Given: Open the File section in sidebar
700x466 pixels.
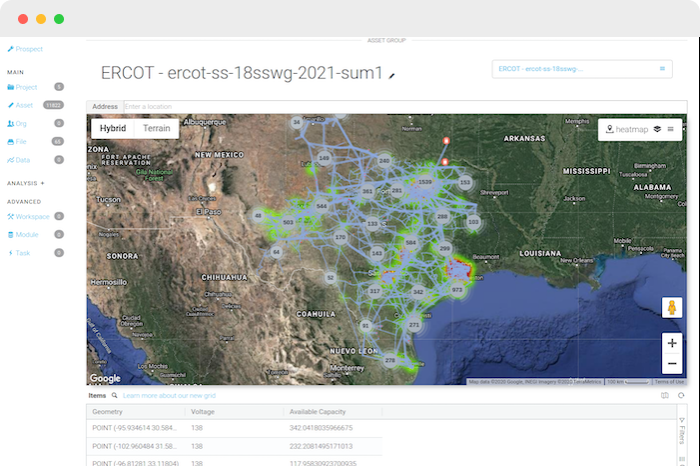Looking at the screenshot, I should 17,142.
